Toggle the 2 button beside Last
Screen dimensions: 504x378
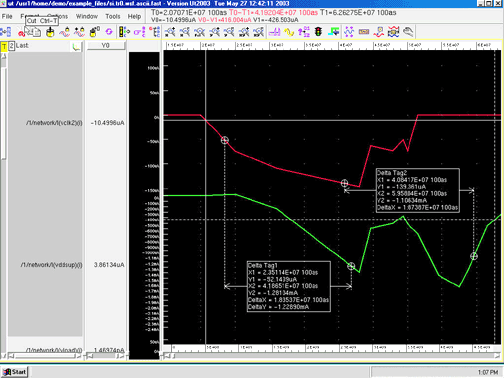(11, 46)
